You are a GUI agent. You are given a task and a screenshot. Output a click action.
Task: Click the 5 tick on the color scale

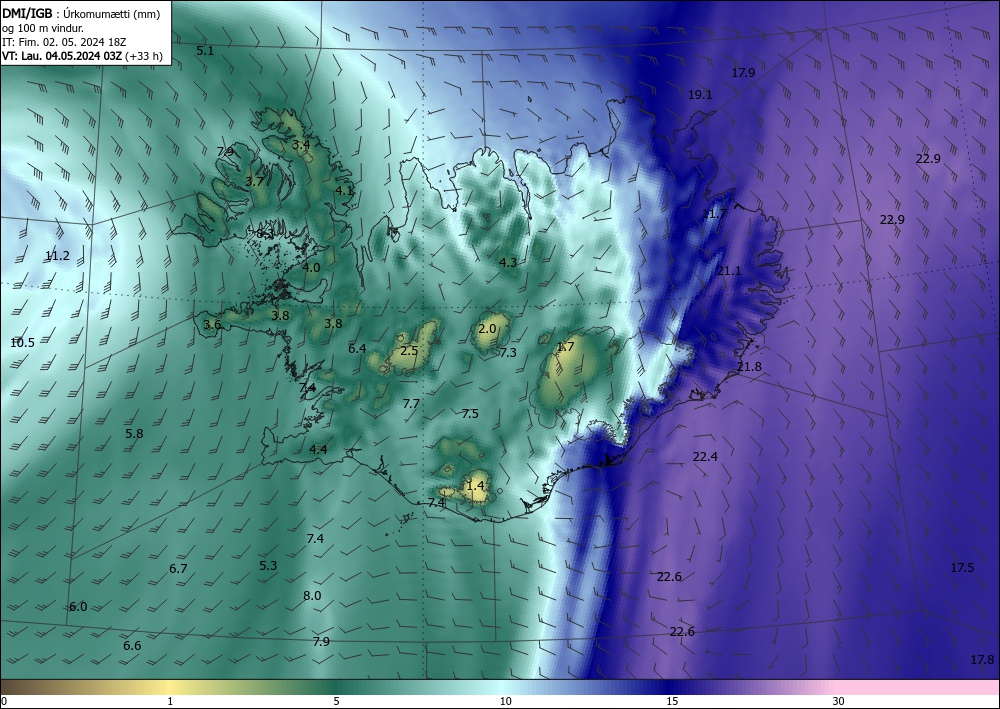(x=336, y=702)
